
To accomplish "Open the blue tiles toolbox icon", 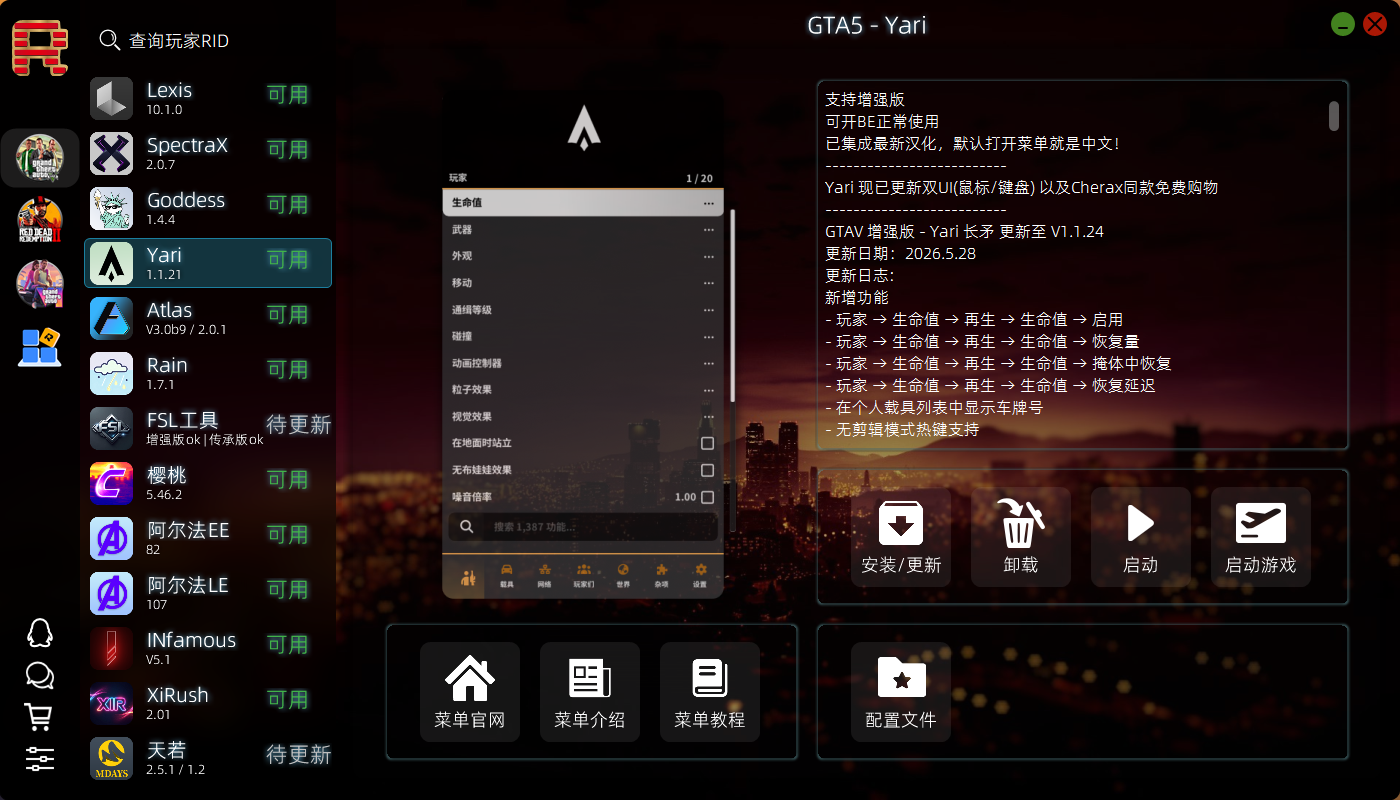I will tap(40, 347).
